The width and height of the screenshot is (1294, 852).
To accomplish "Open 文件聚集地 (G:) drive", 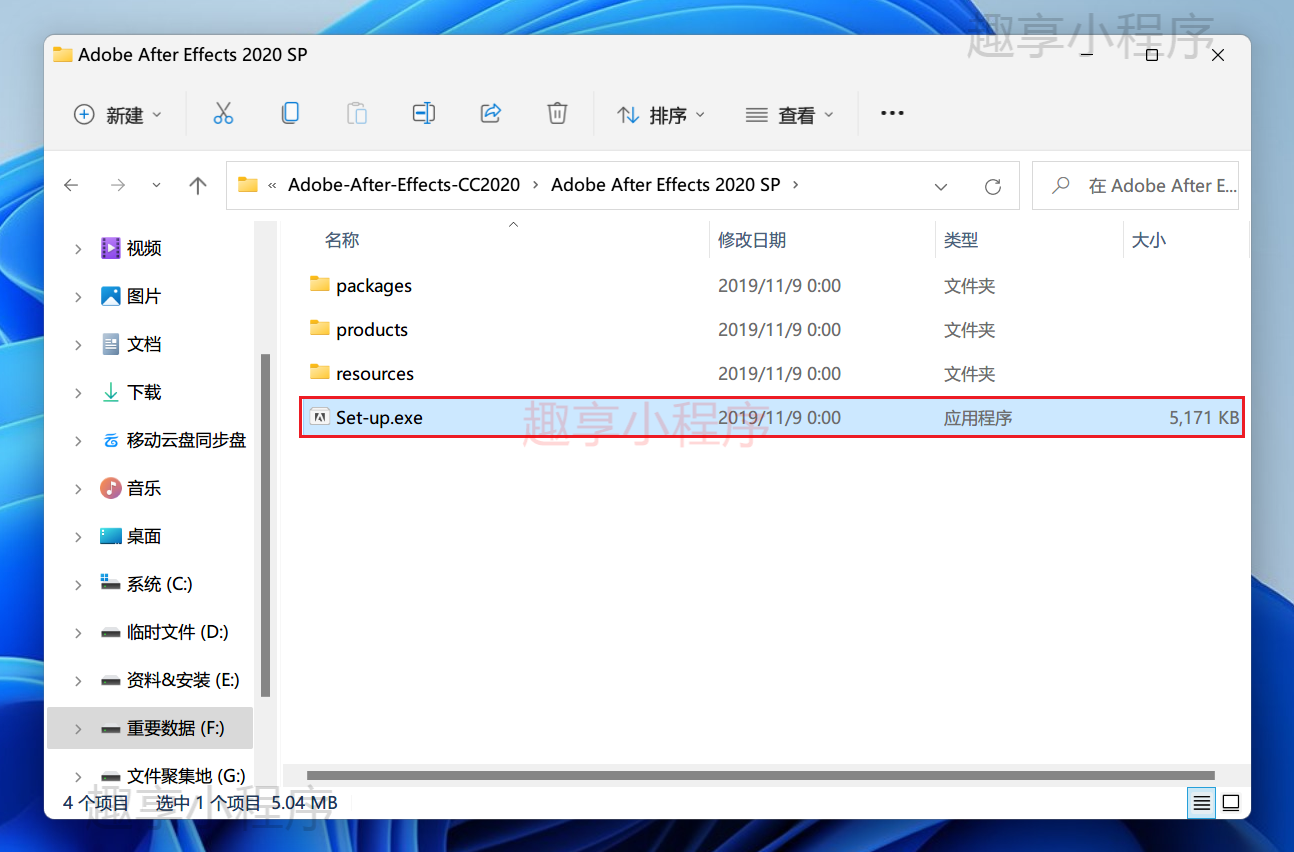I will [186, 776].
